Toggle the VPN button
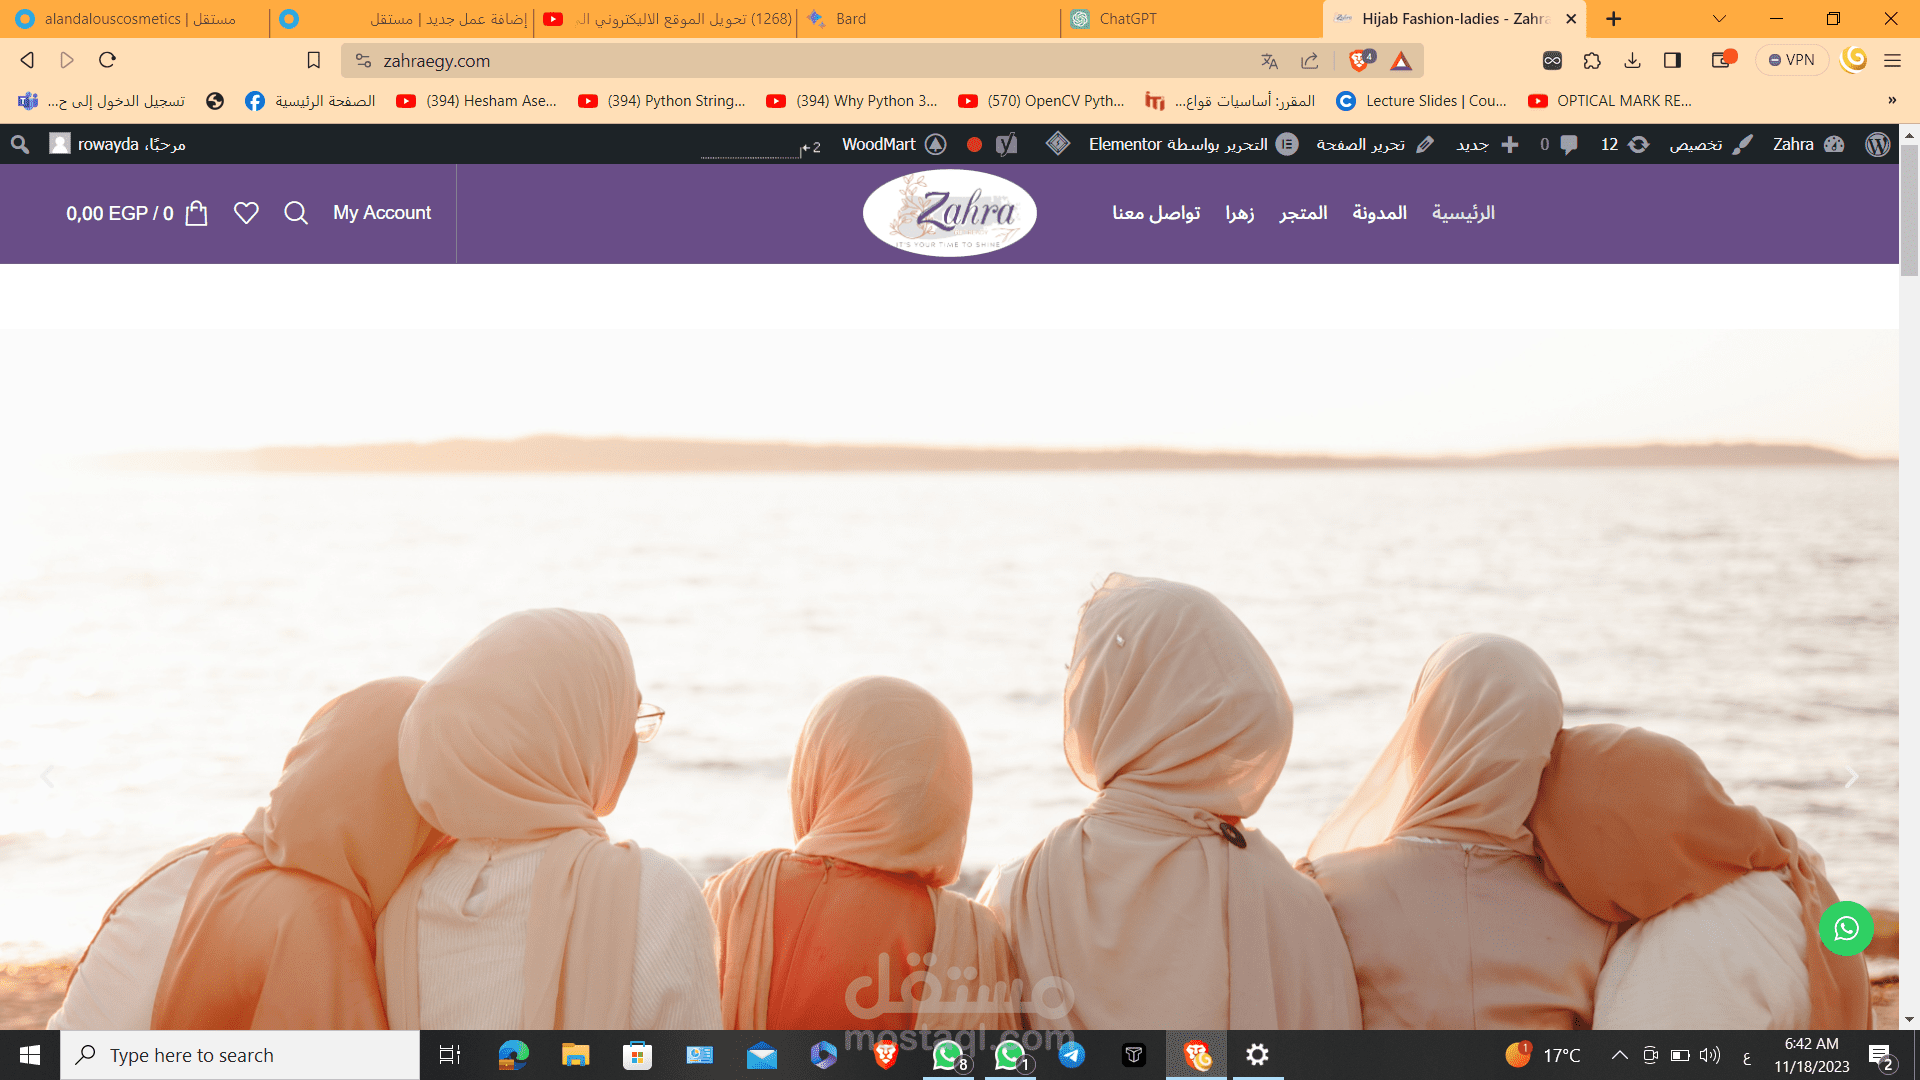1920x1080 pixels. pyautogui.click(x=1791, y=60)
